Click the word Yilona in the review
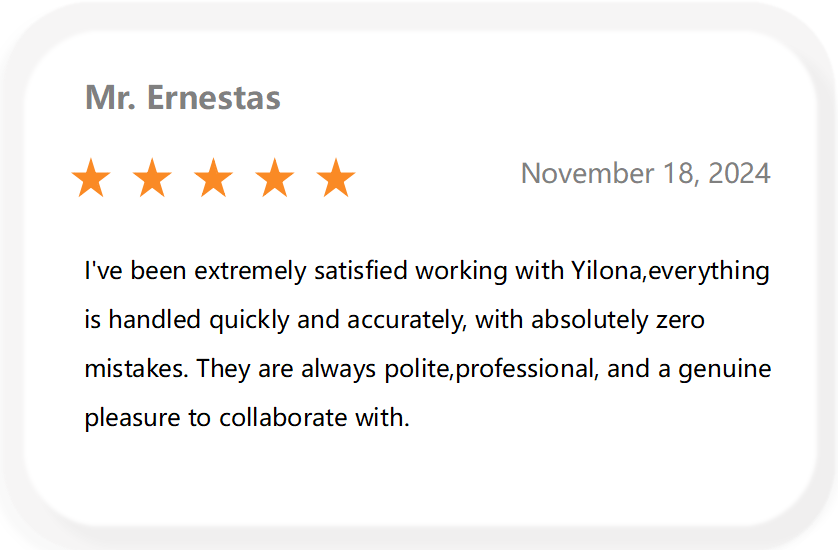 [x=606, y=271]
